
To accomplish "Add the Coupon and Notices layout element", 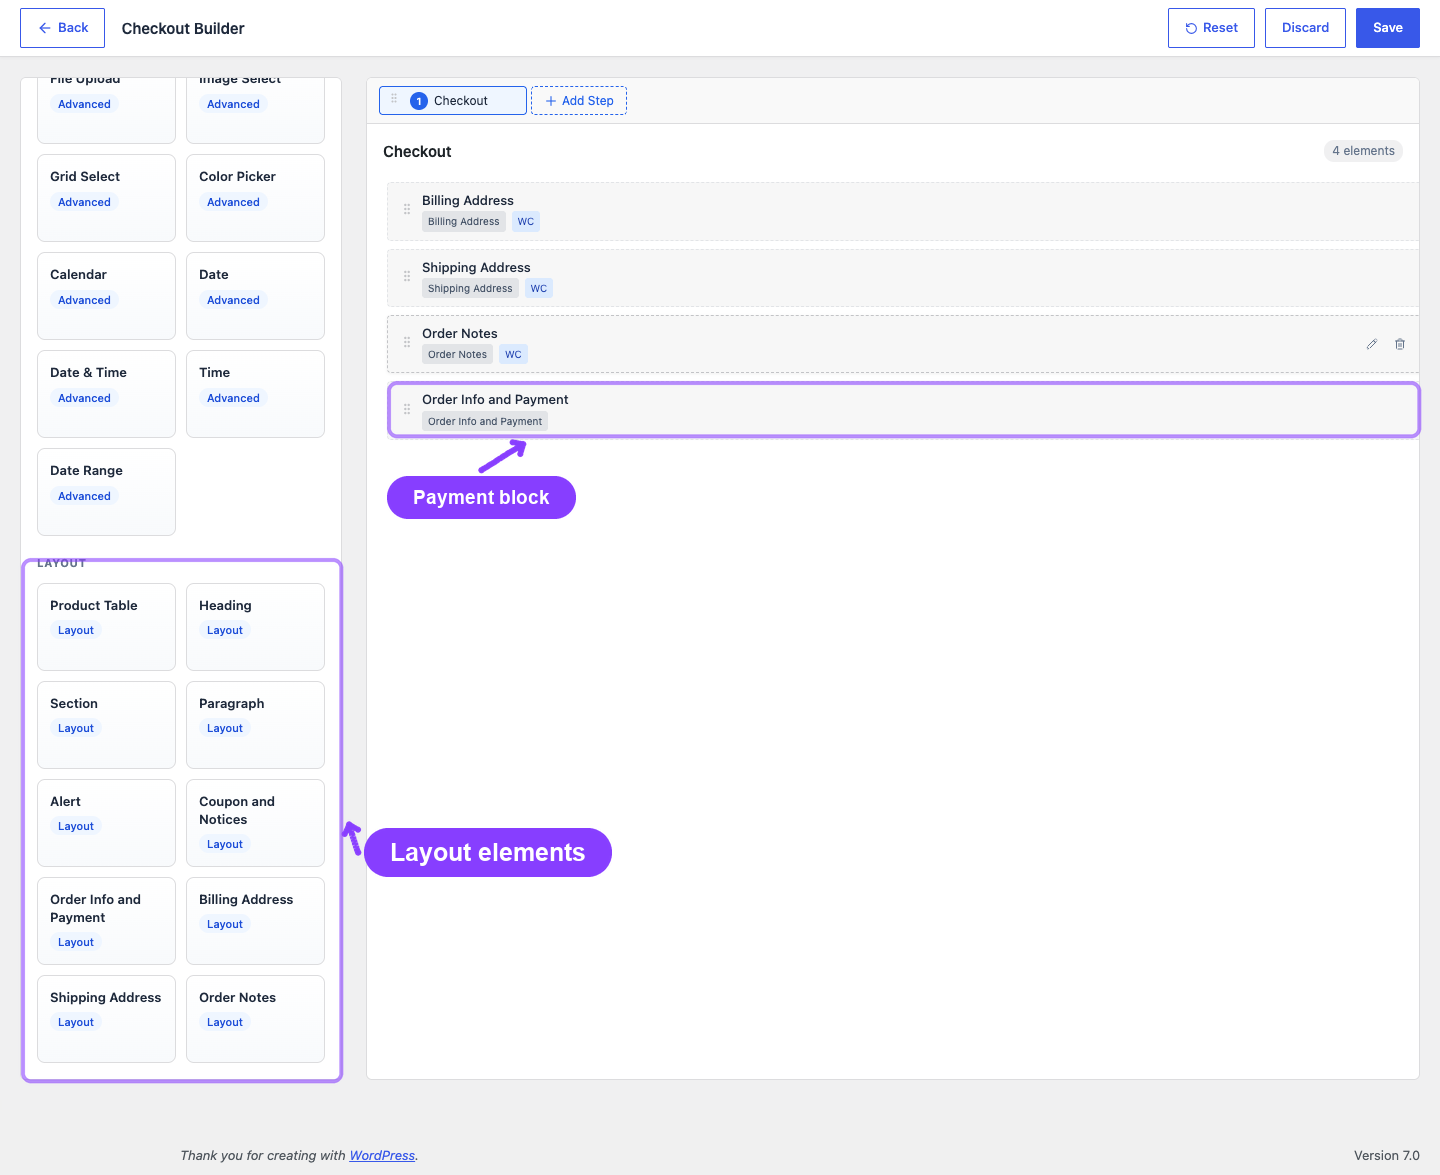I will pos(255,823).
